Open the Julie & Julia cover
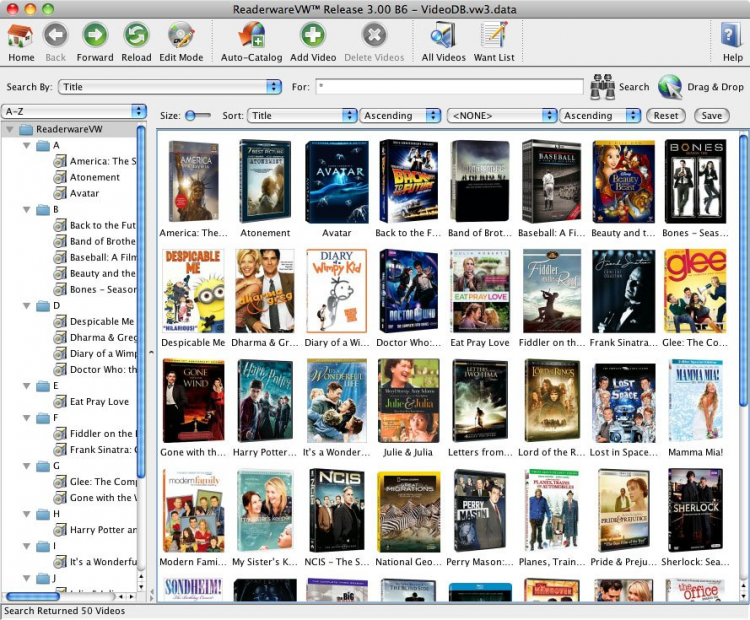The height and width of the screenshot is (620, 750). 408,400
